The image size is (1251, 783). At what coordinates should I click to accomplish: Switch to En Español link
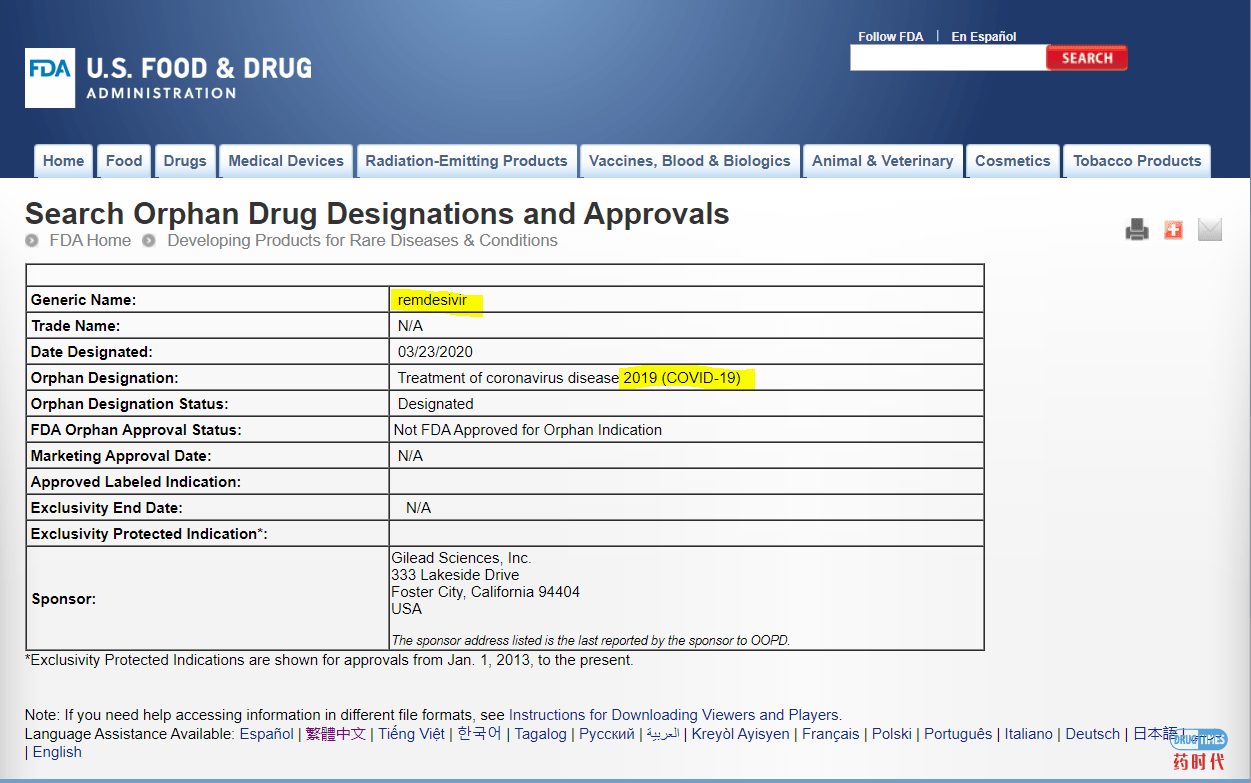pyautogui.click(x=983, y=37)
